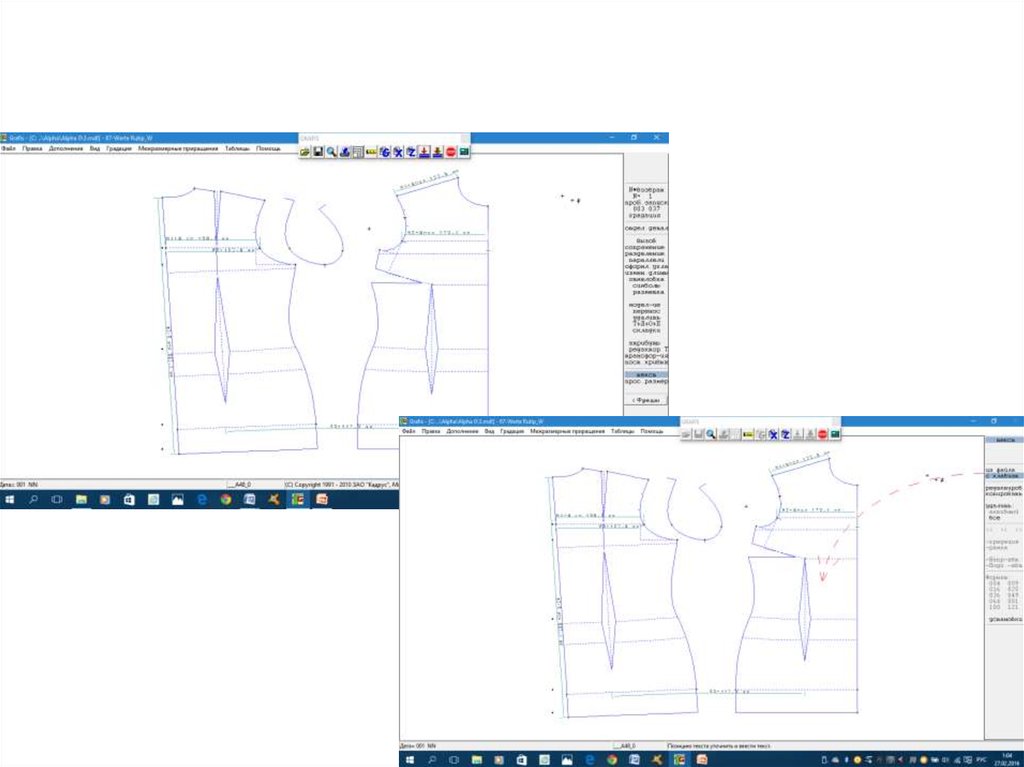This screenshot has height=767, width=1024.
Task: Open File Explorer from the lower taskbar
Action: click(x=477, y=760)
